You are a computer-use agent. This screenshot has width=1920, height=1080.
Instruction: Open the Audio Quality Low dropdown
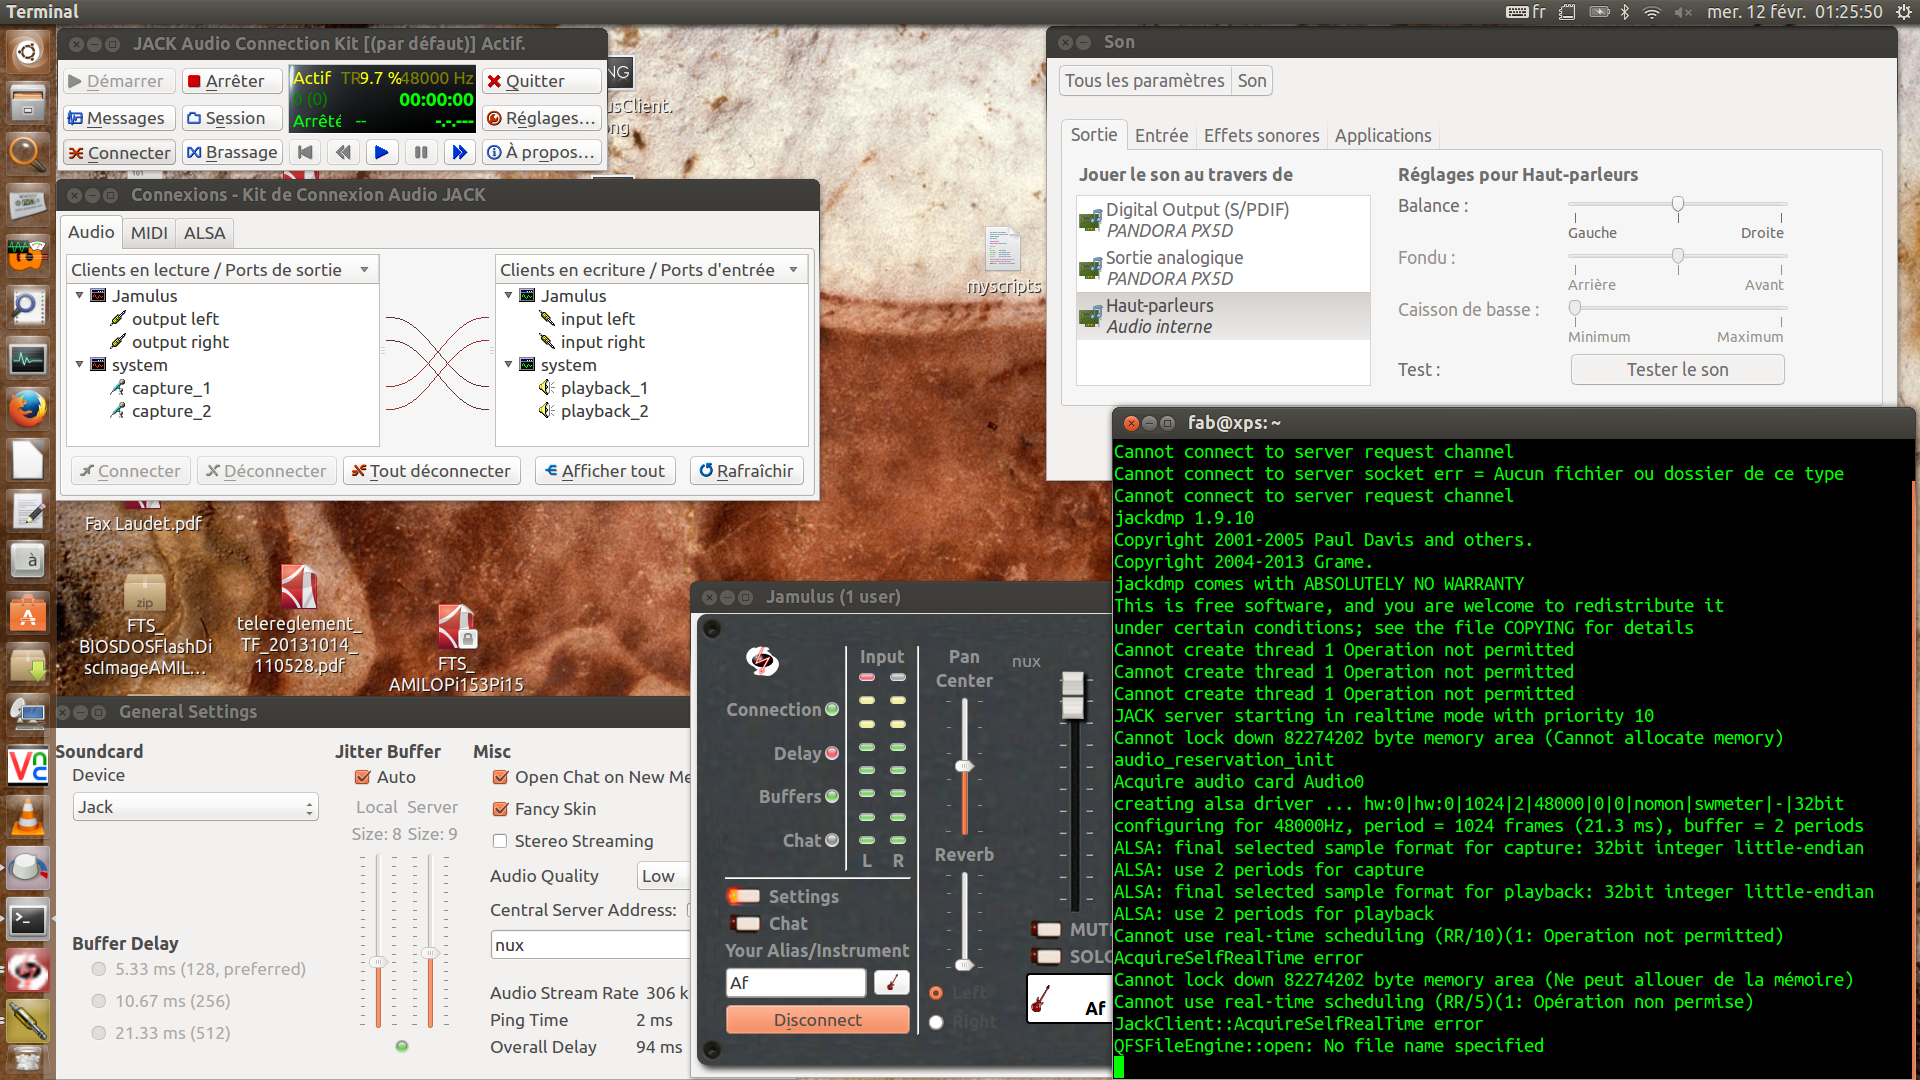click(x=661, y=876)
